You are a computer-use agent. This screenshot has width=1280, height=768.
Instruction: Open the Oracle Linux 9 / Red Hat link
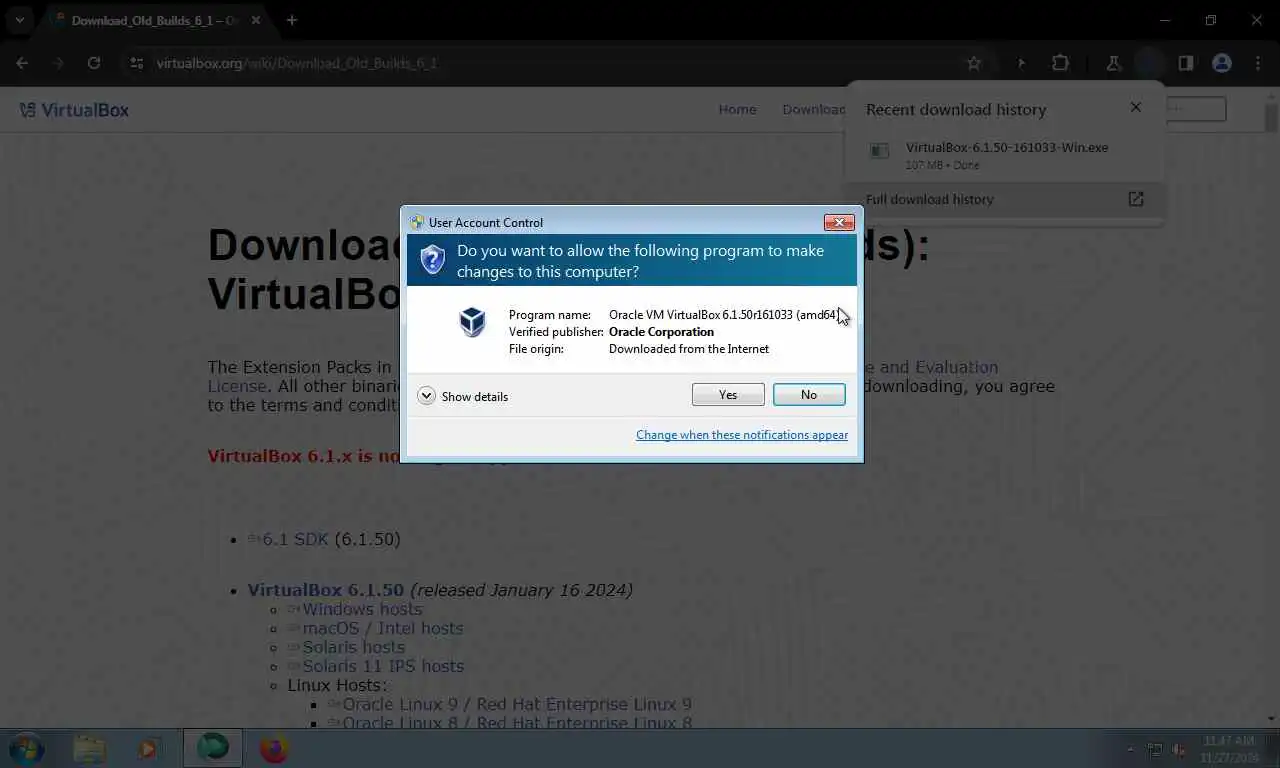coord(517,704)
